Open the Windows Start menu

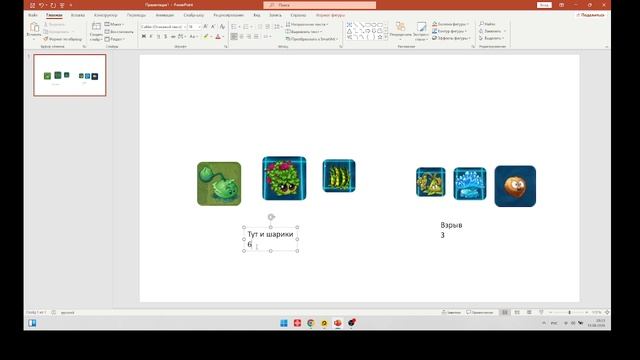pos(284,323)
